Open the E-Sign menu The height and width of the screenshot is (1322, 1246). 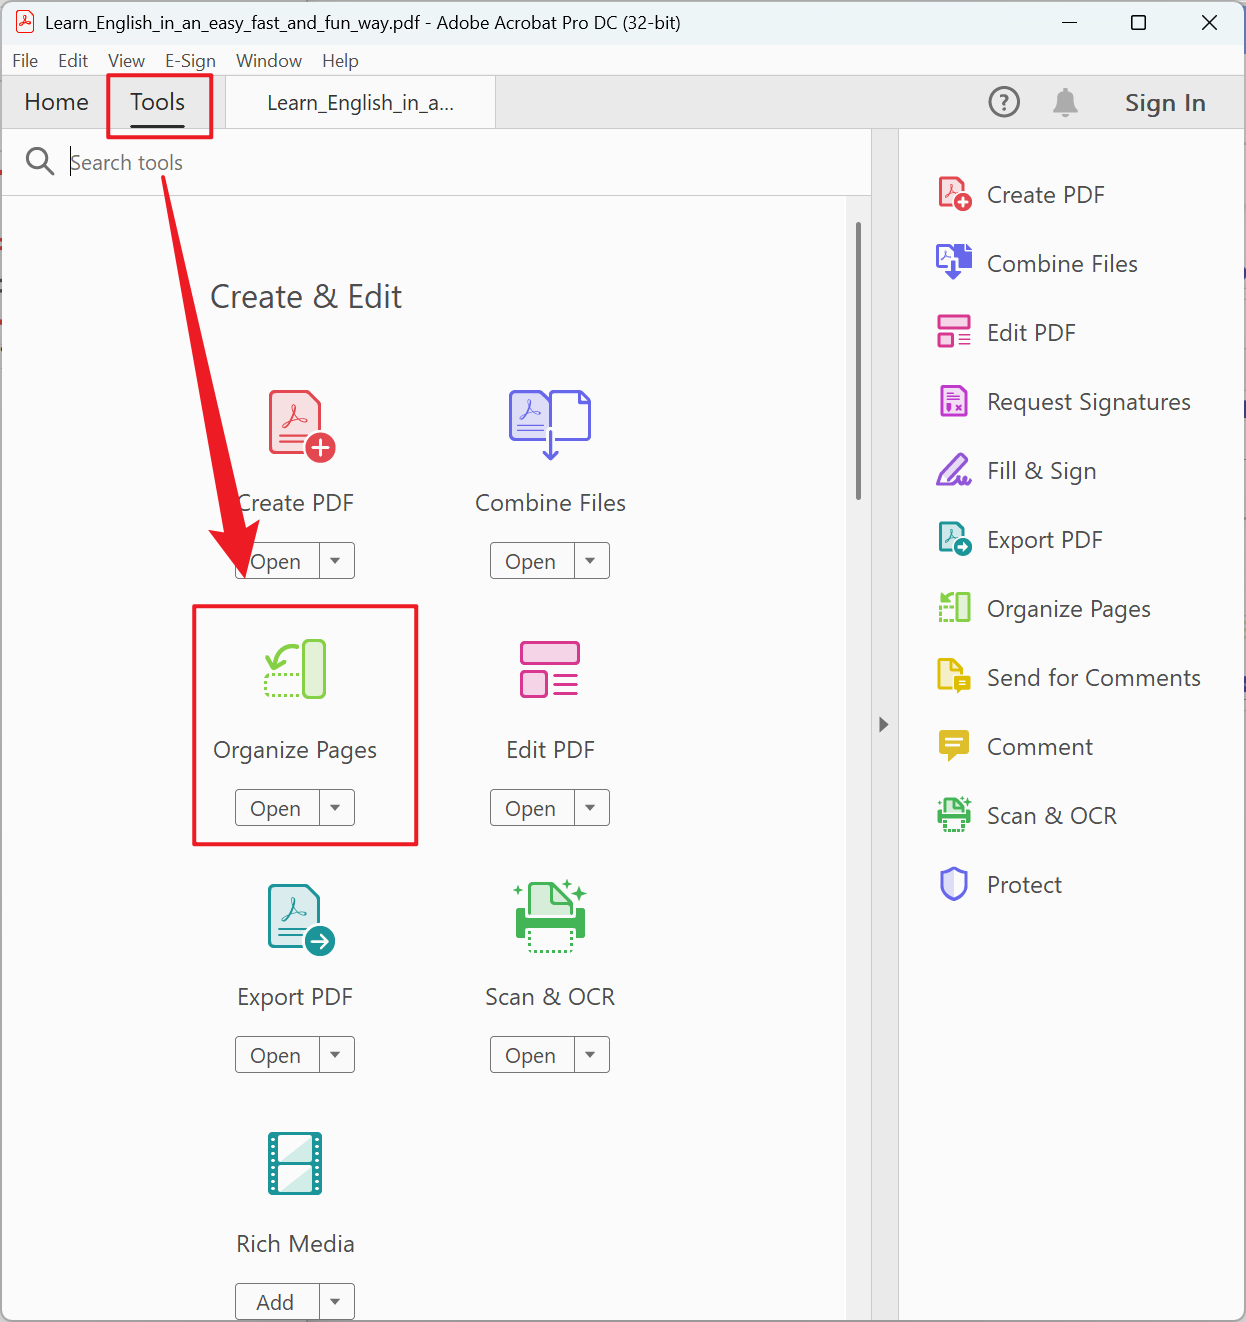(190, 61)
